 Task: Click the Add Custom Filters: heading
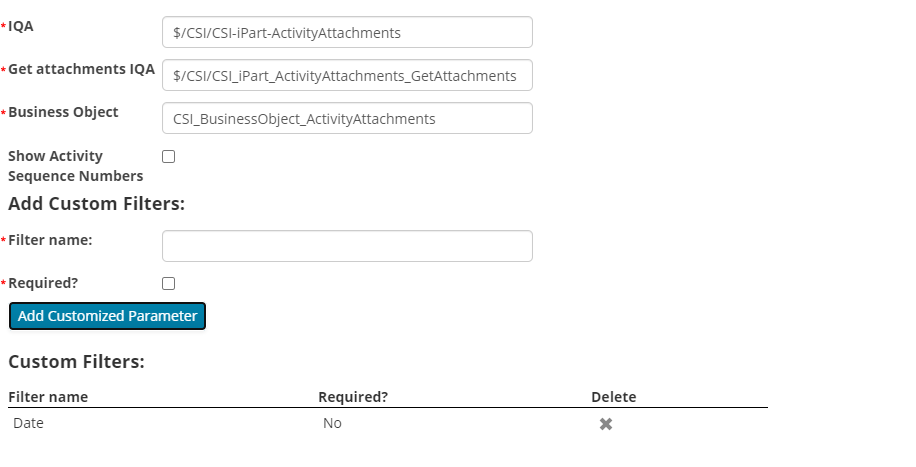point(97,204)
